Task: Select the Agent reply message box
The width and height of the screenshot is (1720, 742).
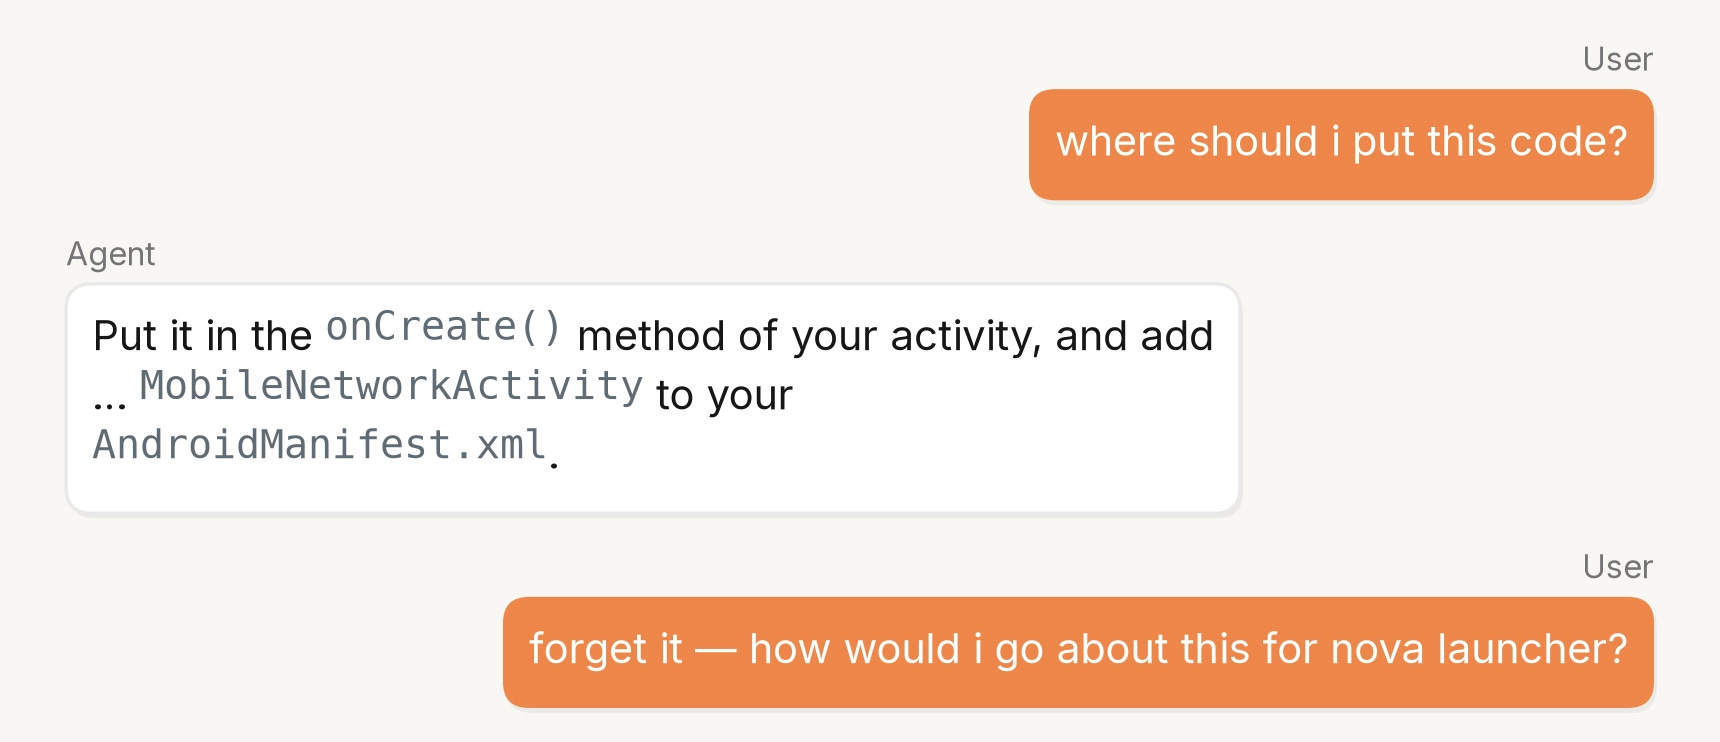Action: coord(653,399)
